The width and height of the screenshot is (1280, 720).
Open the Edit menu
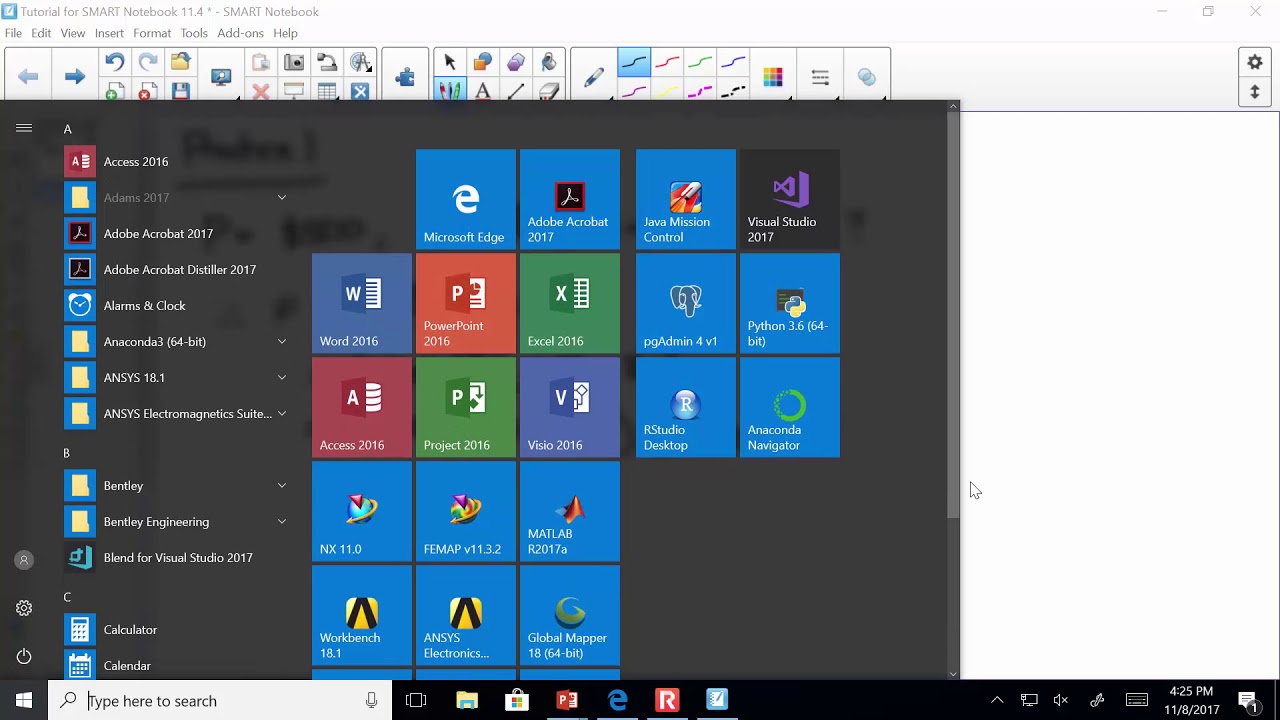pyautogui.click(x=41, y=33)
